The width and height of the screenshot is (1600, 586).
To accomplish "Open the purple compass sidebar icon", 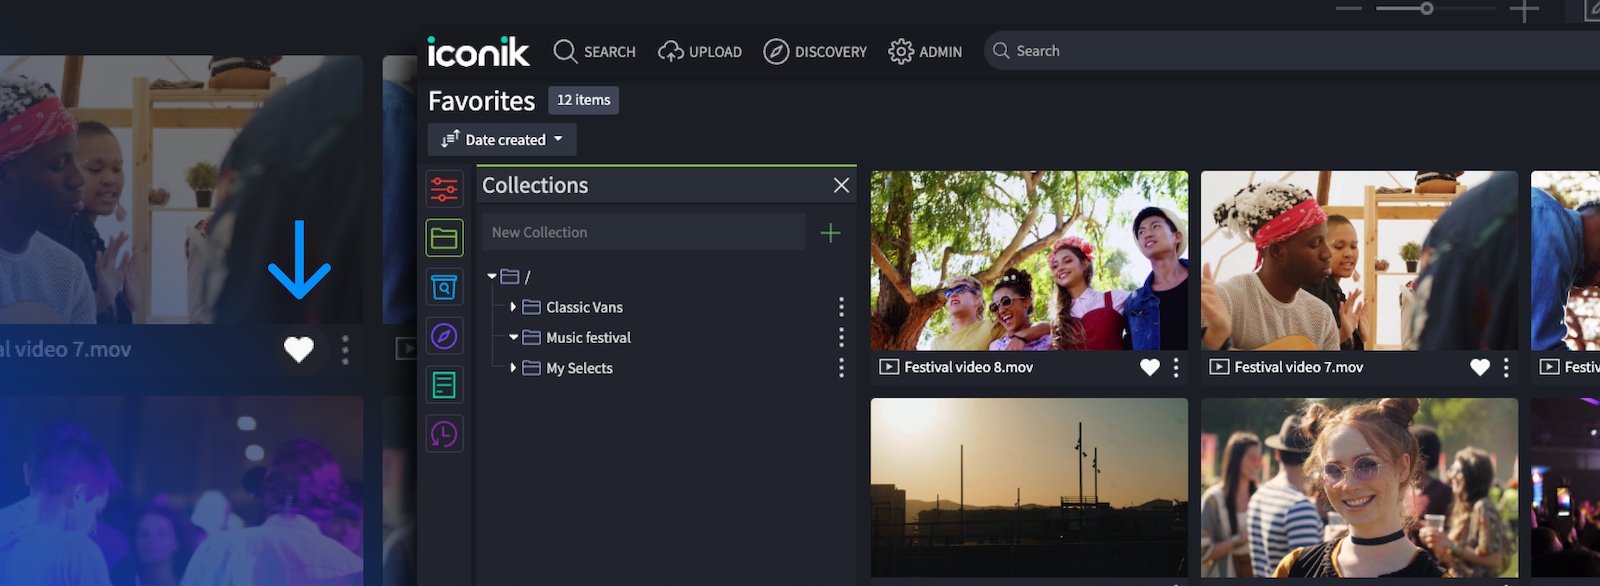I will click(x=444, y=336).
